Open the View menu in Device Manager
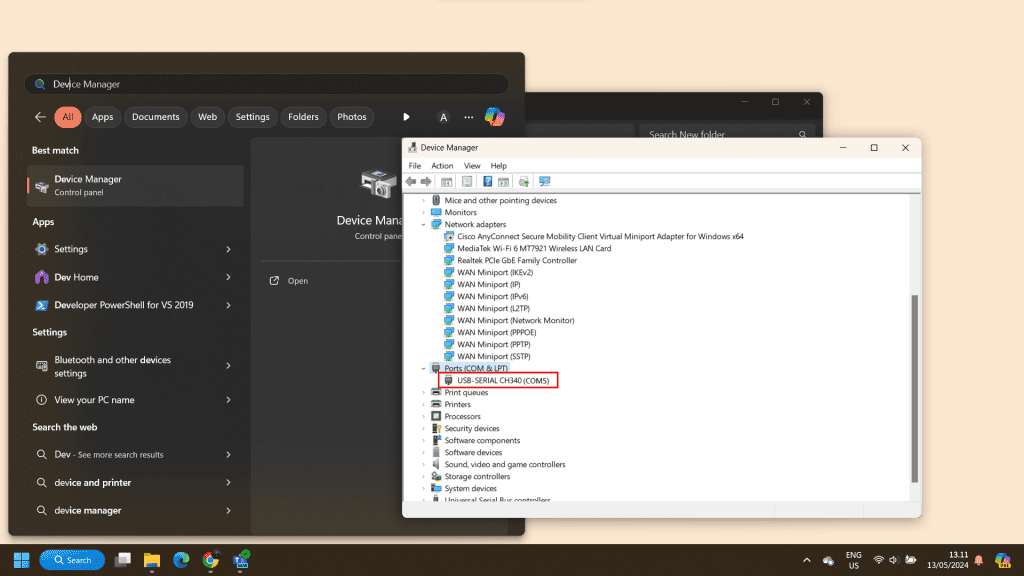Screen dimensions: 1024x576 coord(472,166)
